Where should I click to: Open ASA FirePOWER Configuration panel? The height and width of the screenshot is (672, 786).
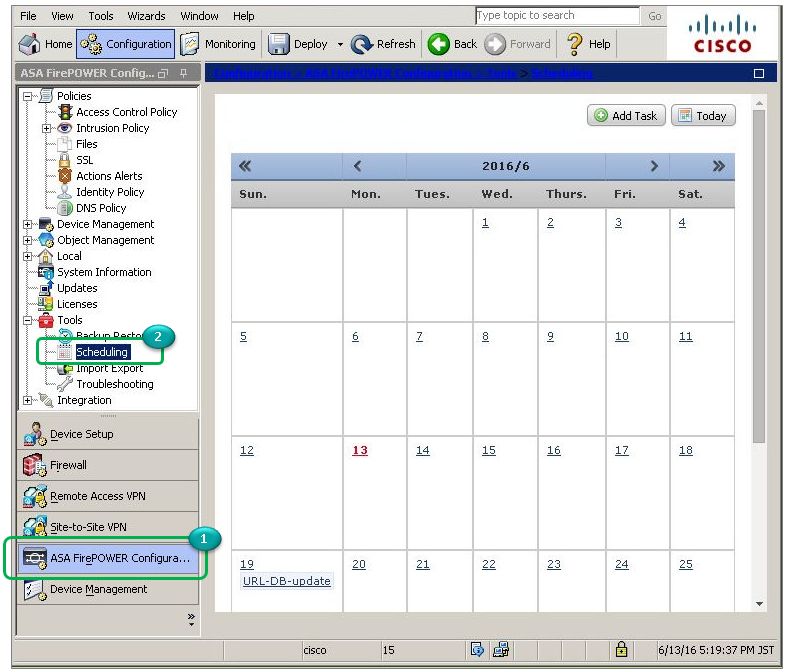click(108, 558)
